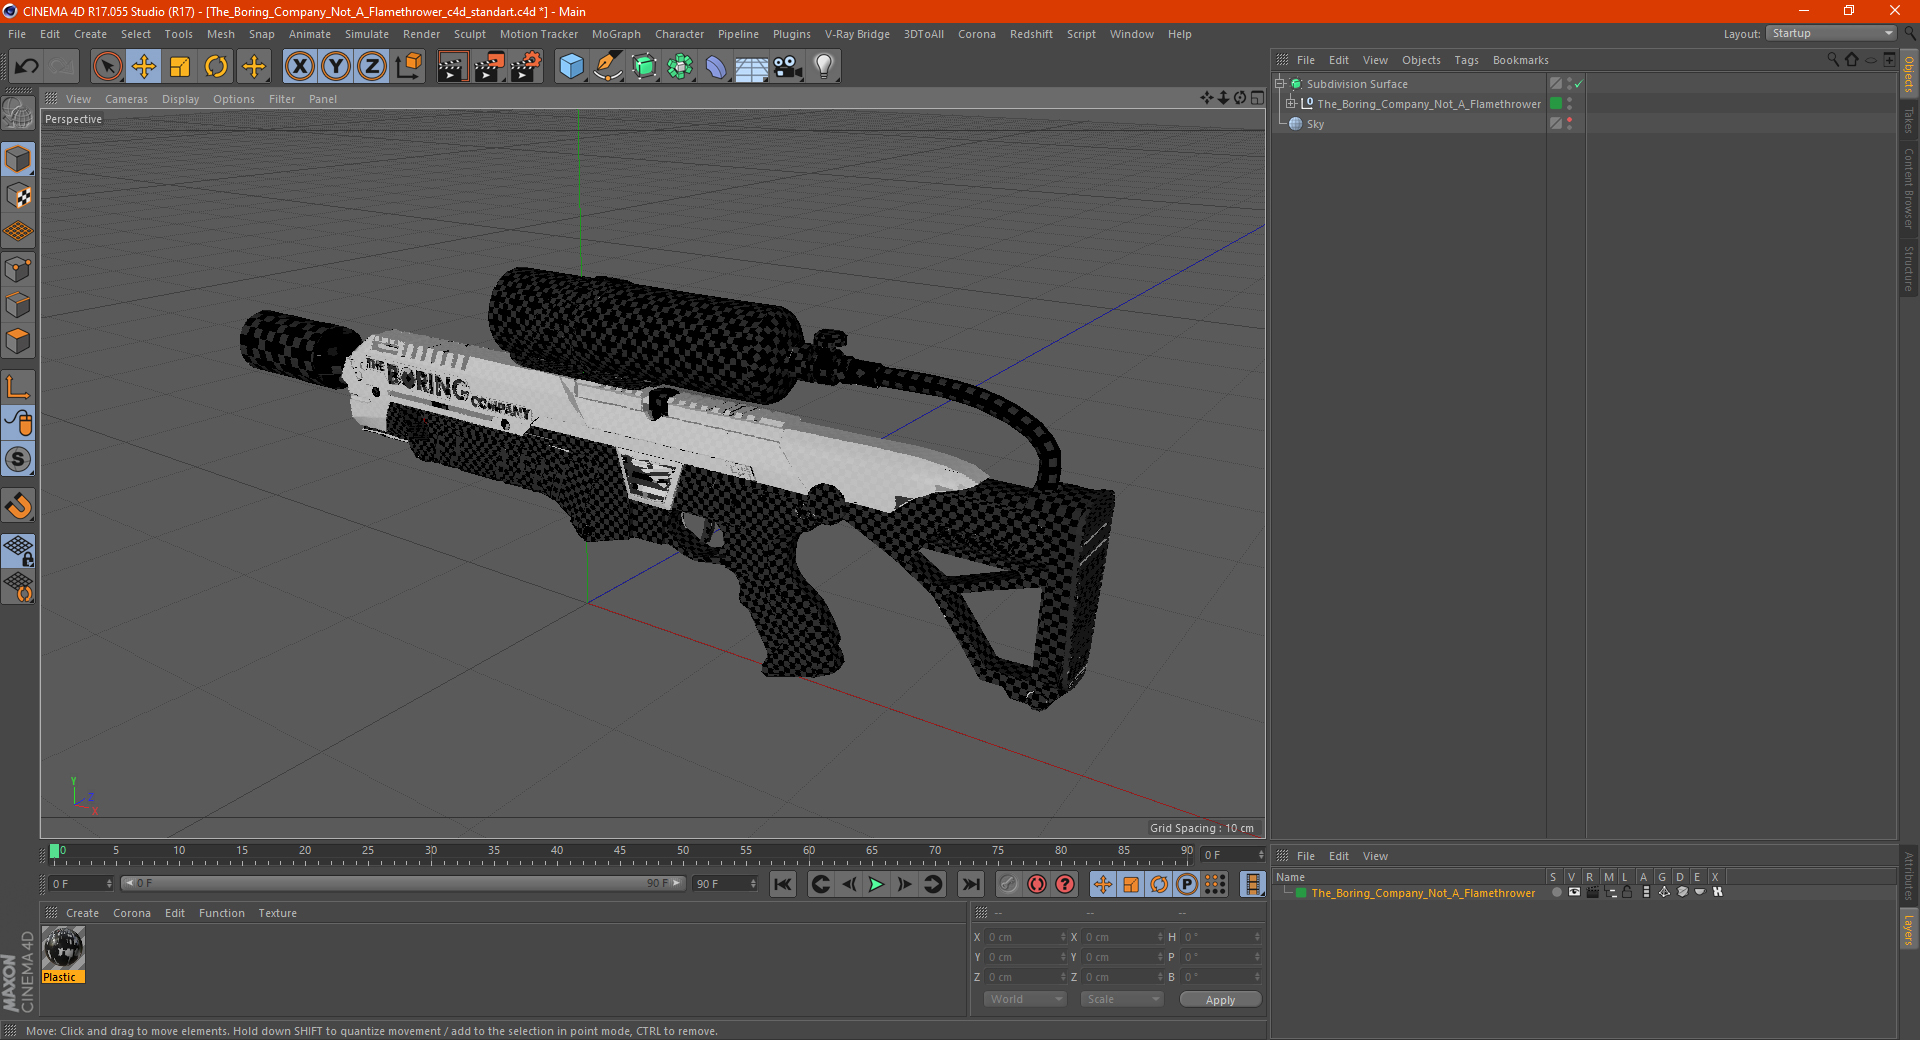The width and height of the screenshot is (1920, 1040).
Task: Open the World coordinate dropdown
Action: tap(1025, 999)
